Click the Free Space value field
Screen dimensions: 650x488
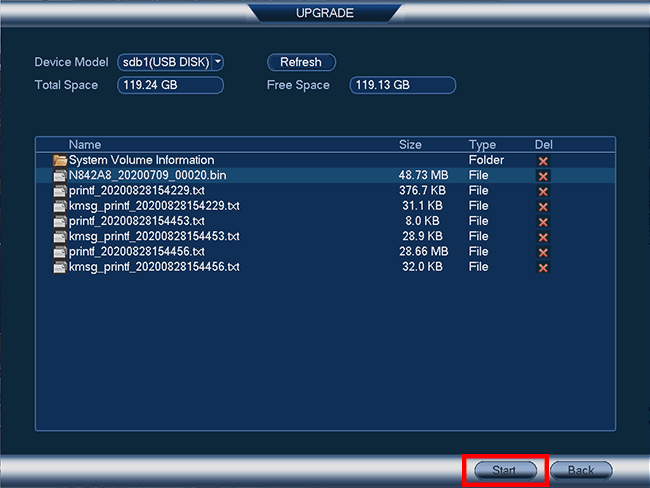tap(402, 85)
